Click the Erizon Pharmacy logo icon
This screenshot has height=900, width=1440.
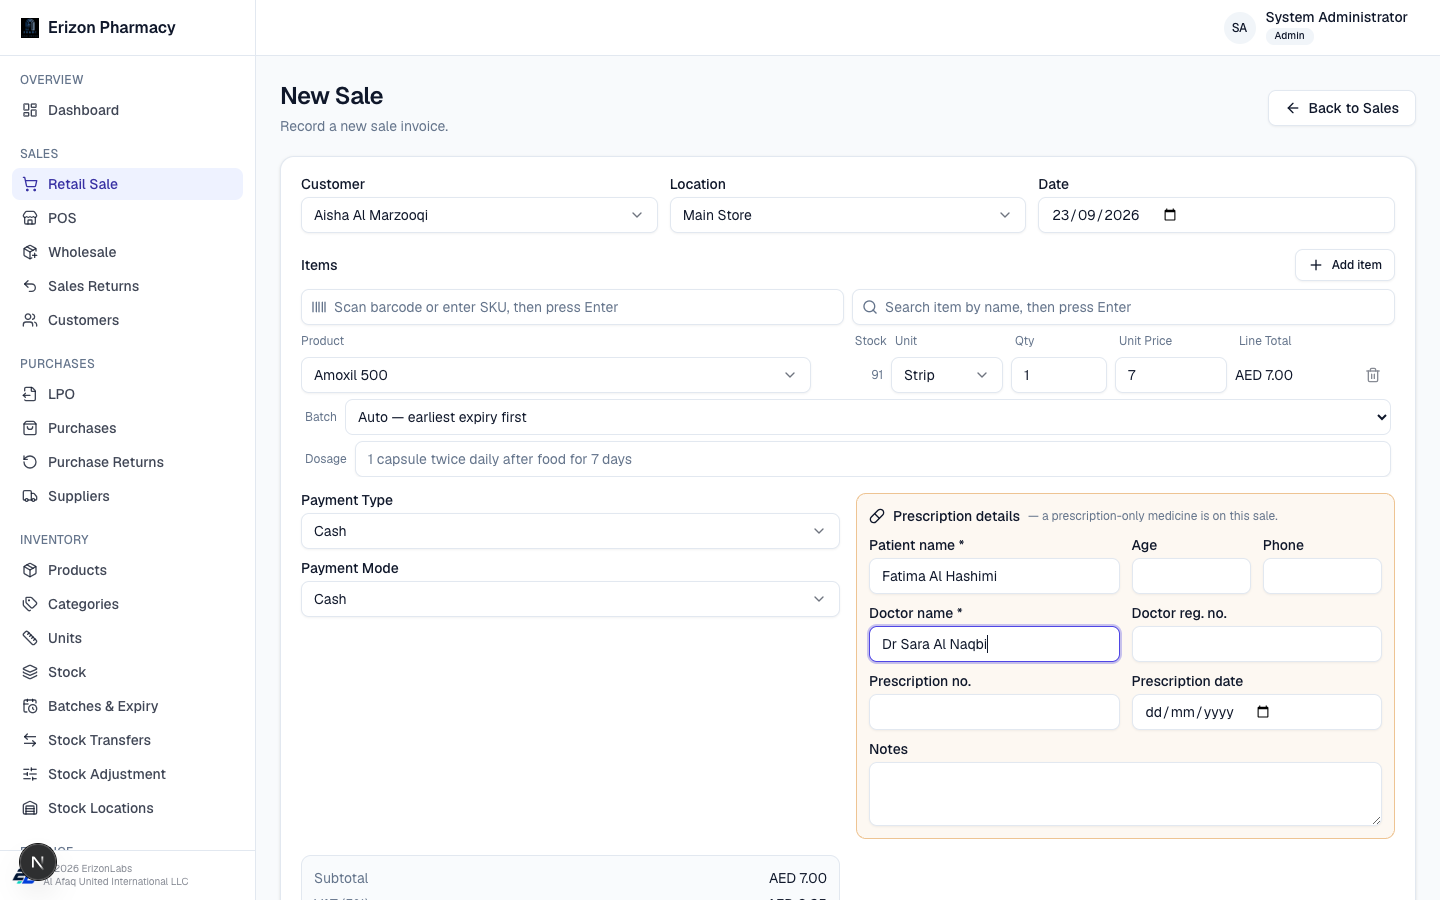[x=30, y=28]
